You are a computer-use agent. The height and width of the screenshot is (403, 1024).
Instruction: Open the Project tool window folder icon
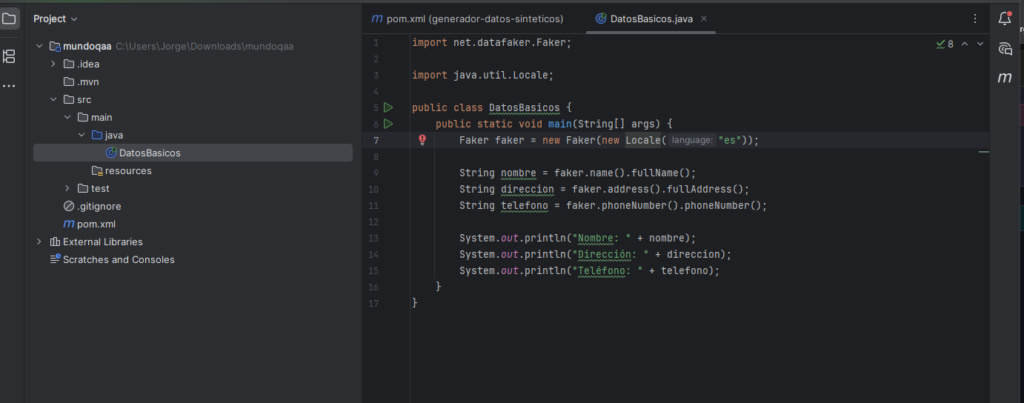(9, 19)
